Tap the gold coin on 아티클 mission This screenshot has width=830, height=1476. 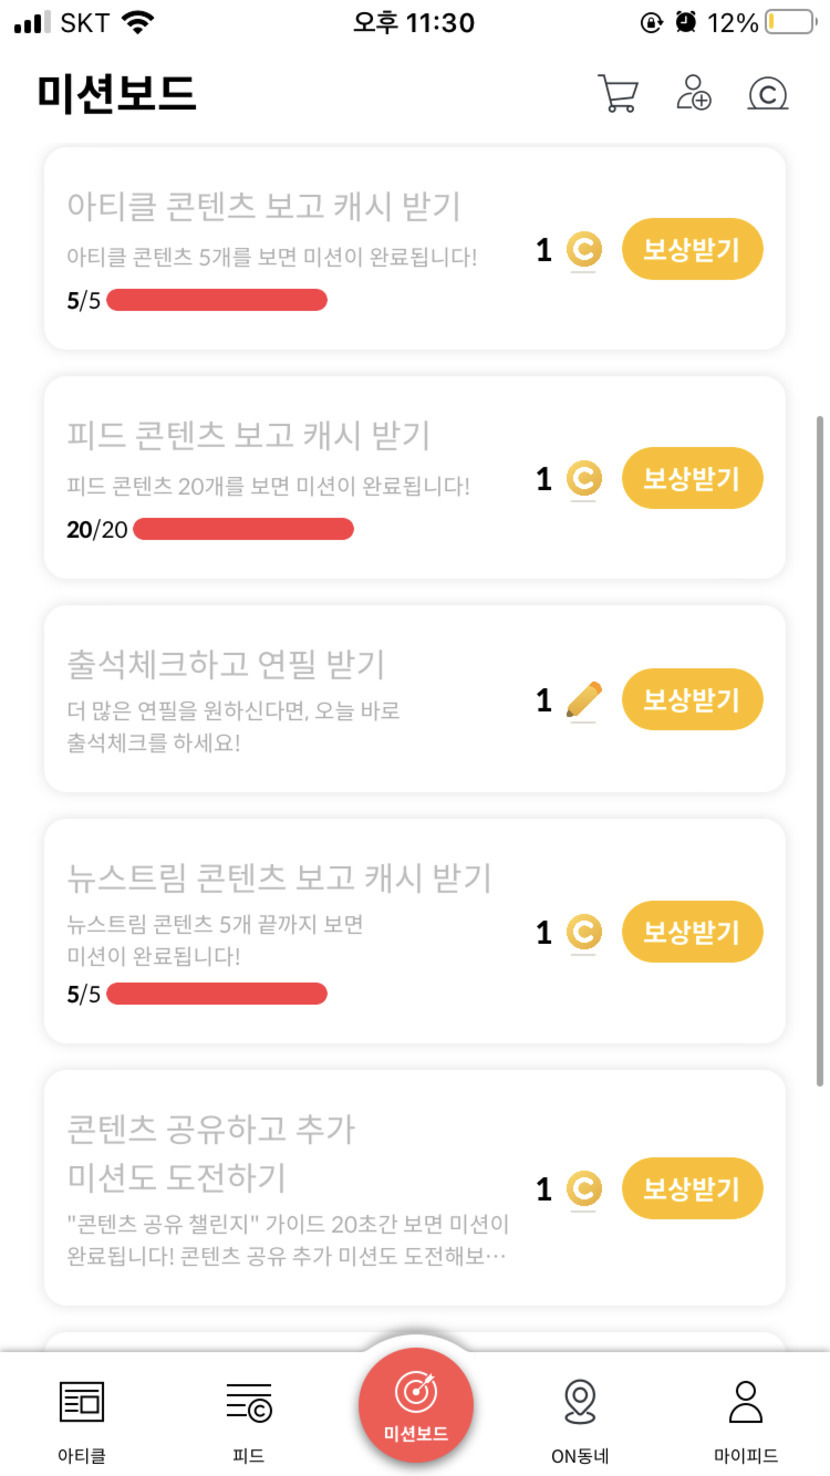584,249
